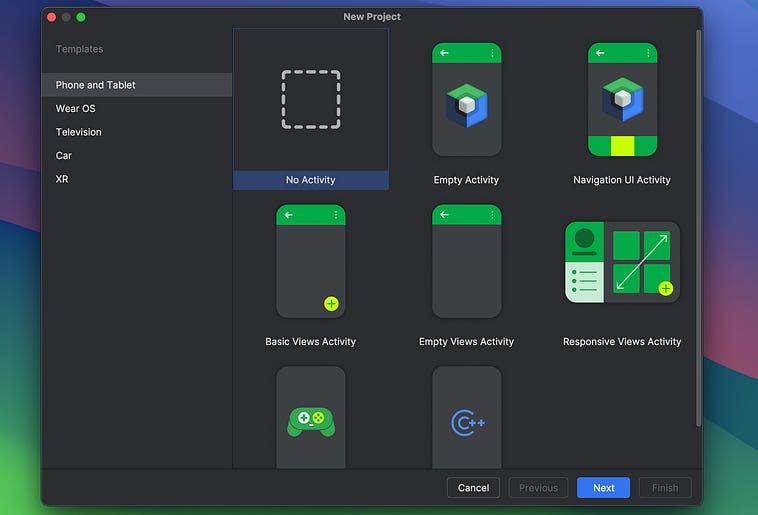The width and height of the screenshot is (758, 515).
Task: Click the Responsive Views Activity label
Action: click(x=622, y=341)
